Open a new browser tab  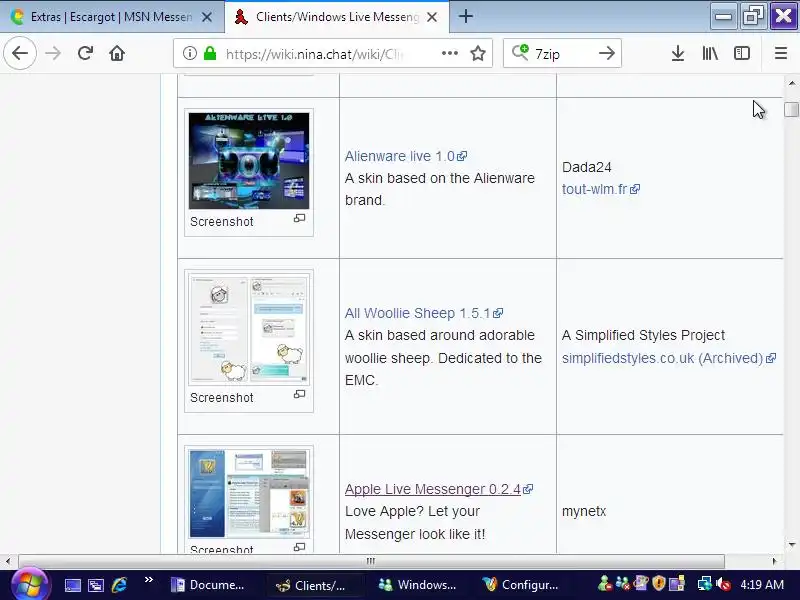465,16
